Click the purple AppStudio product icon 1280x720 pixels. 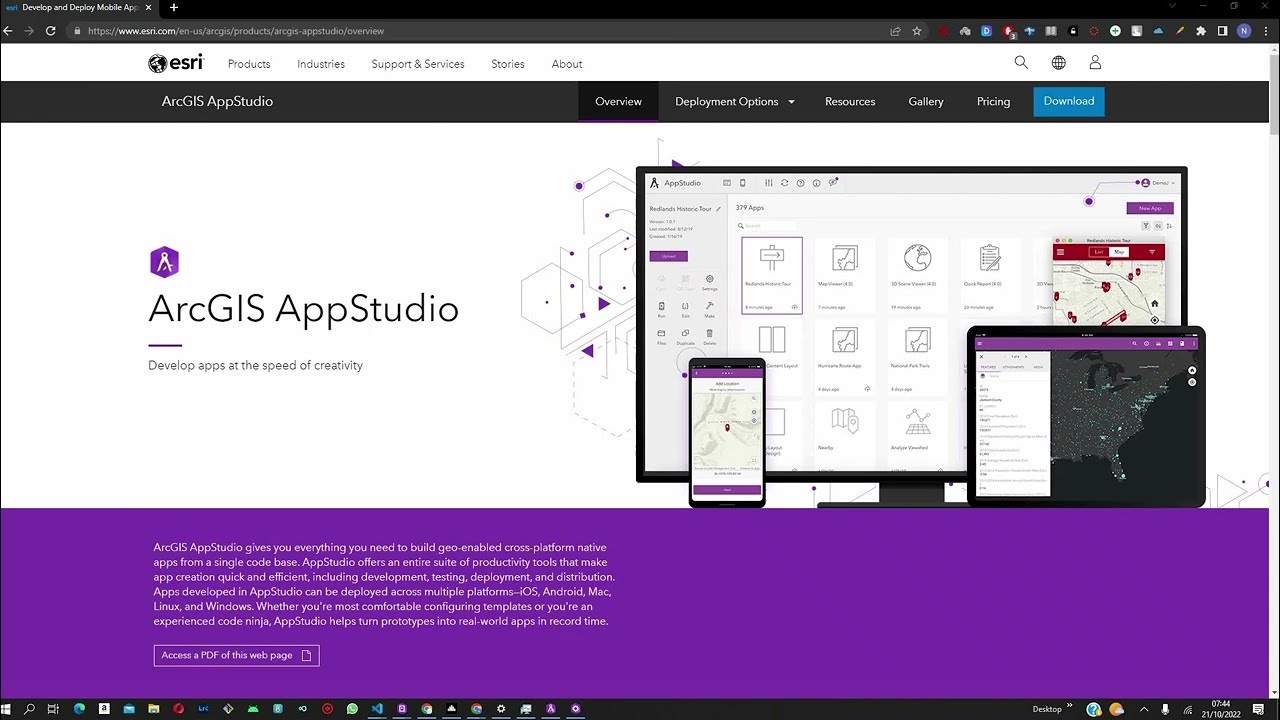(164, 262)
